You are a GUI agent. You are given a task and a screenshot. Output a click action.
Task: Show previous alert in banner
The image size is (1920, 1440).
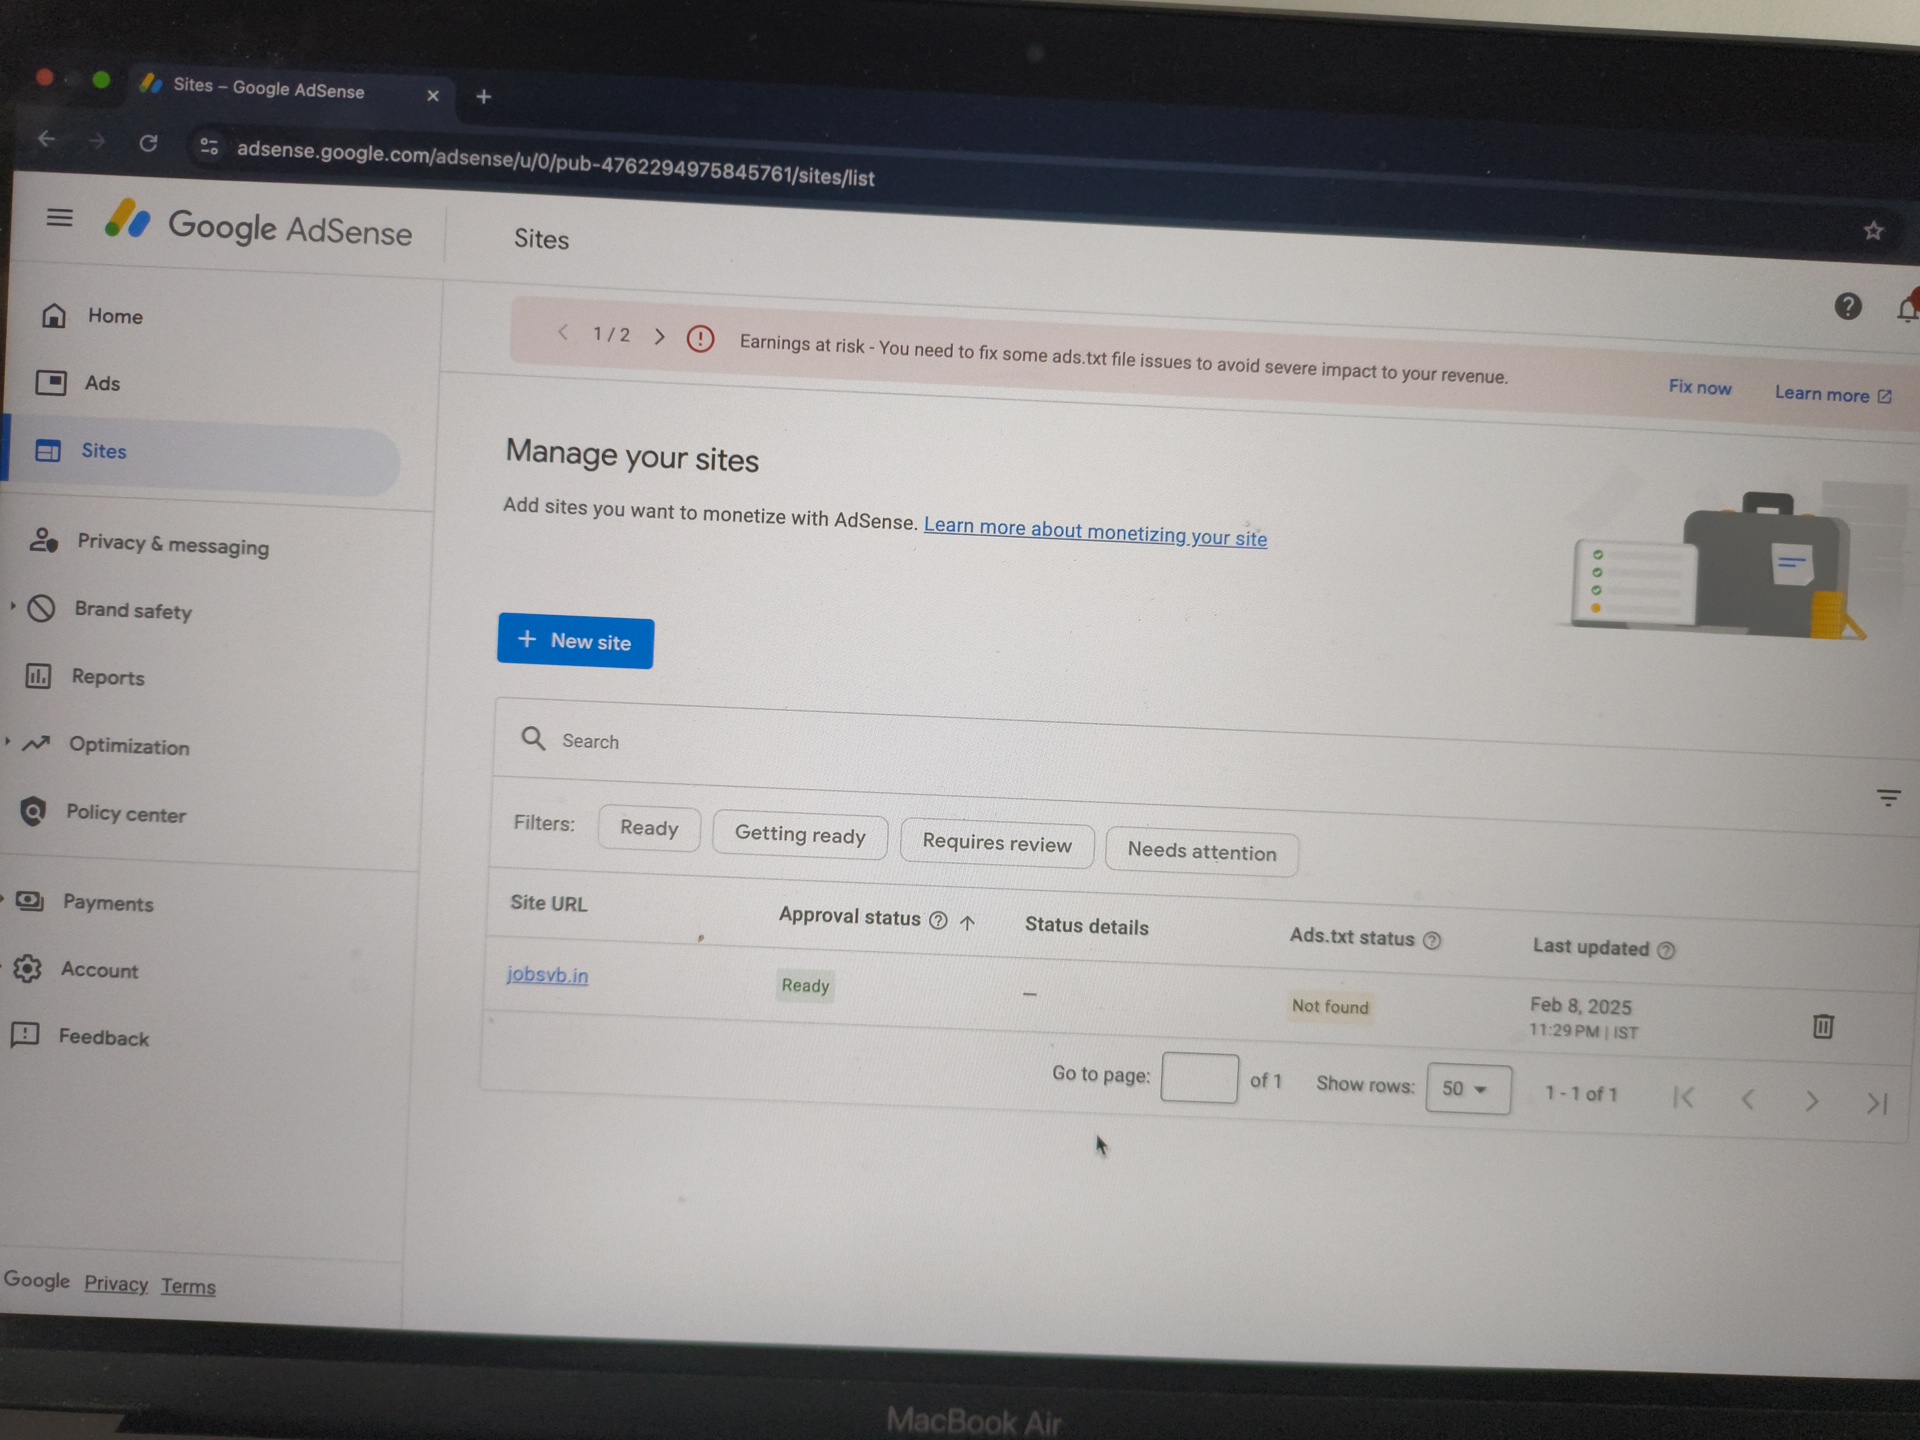coord(563,333)
